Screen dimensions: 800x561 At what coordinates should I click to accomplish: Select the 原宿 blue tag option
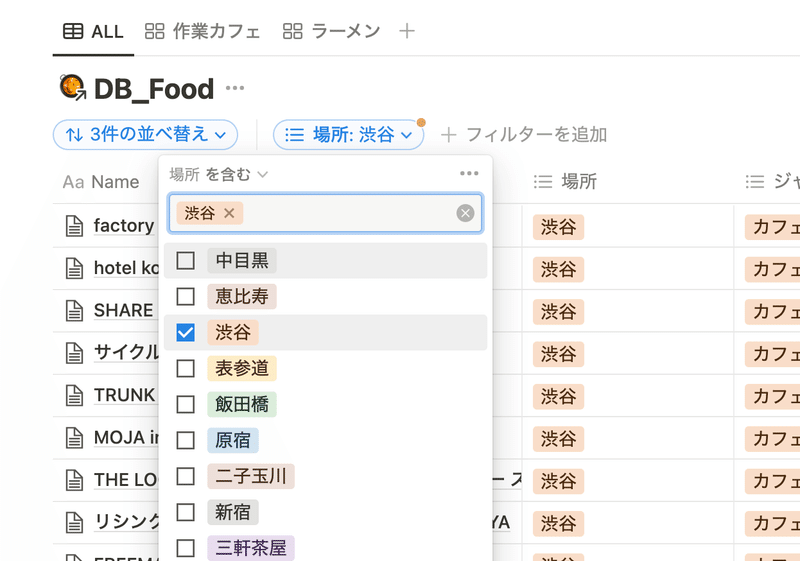232,440
